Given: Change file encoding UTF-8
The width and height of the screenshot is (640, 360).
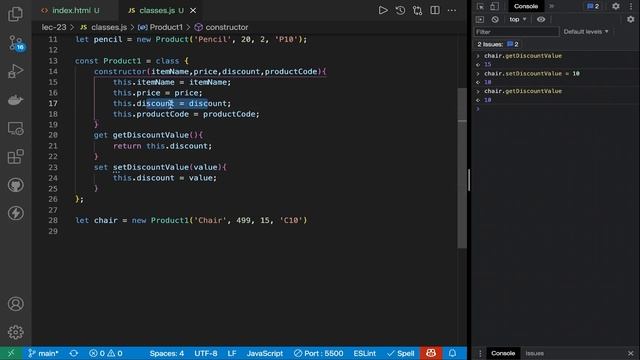Looking at the screenshot, I should [x=206, y=353].
